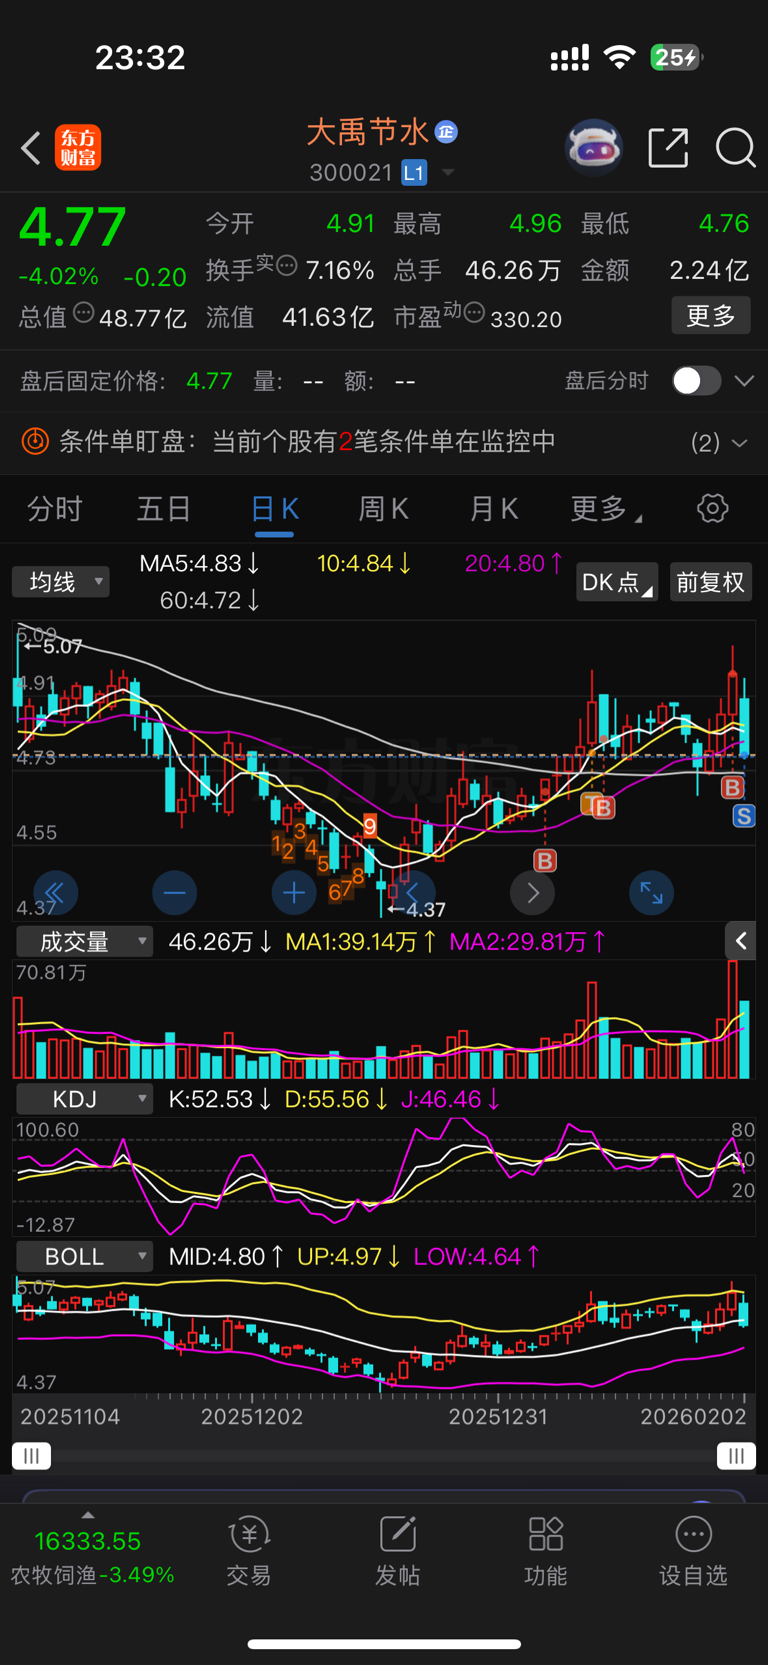Viewport: 769px width, 1665px height.
Task: Tap the 东方财富 orange logo icon
Action: coord(78,148)
